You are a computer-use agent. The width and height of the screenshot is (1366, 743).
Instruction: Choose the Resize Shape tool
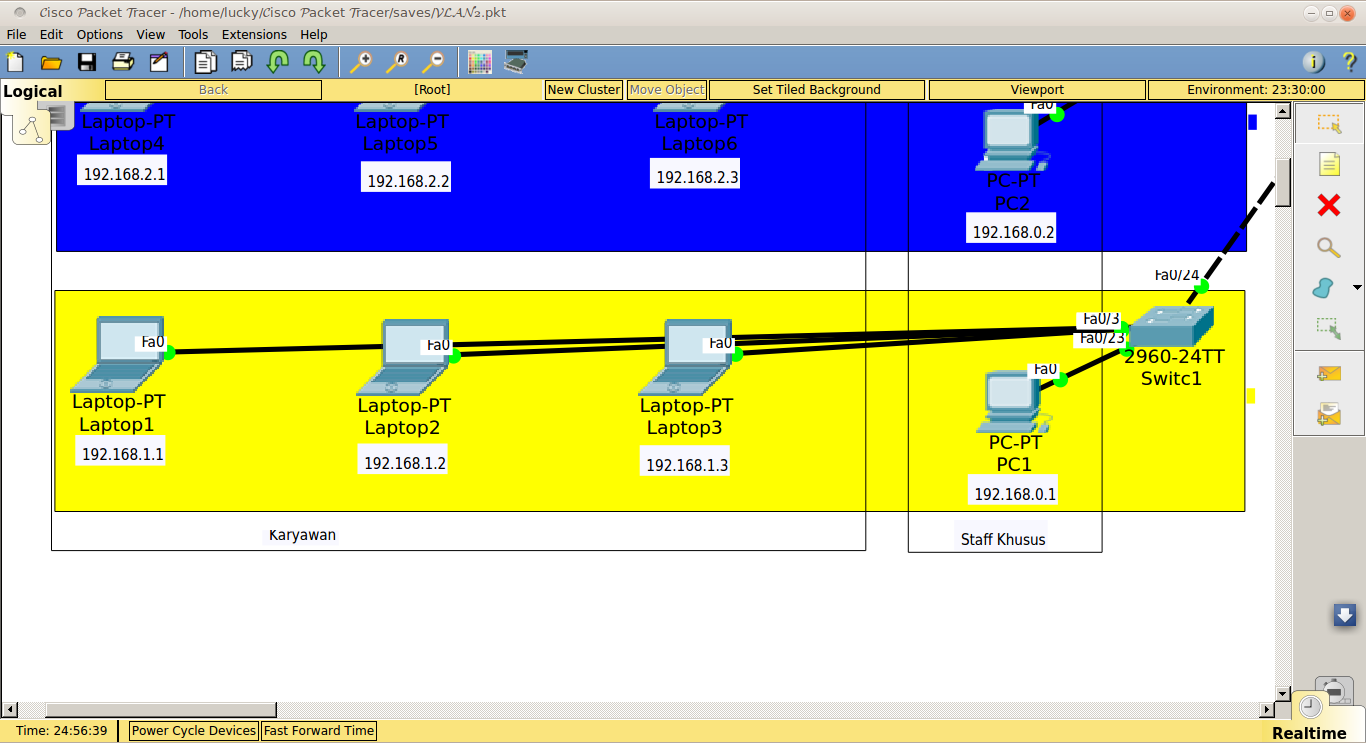1328,327
